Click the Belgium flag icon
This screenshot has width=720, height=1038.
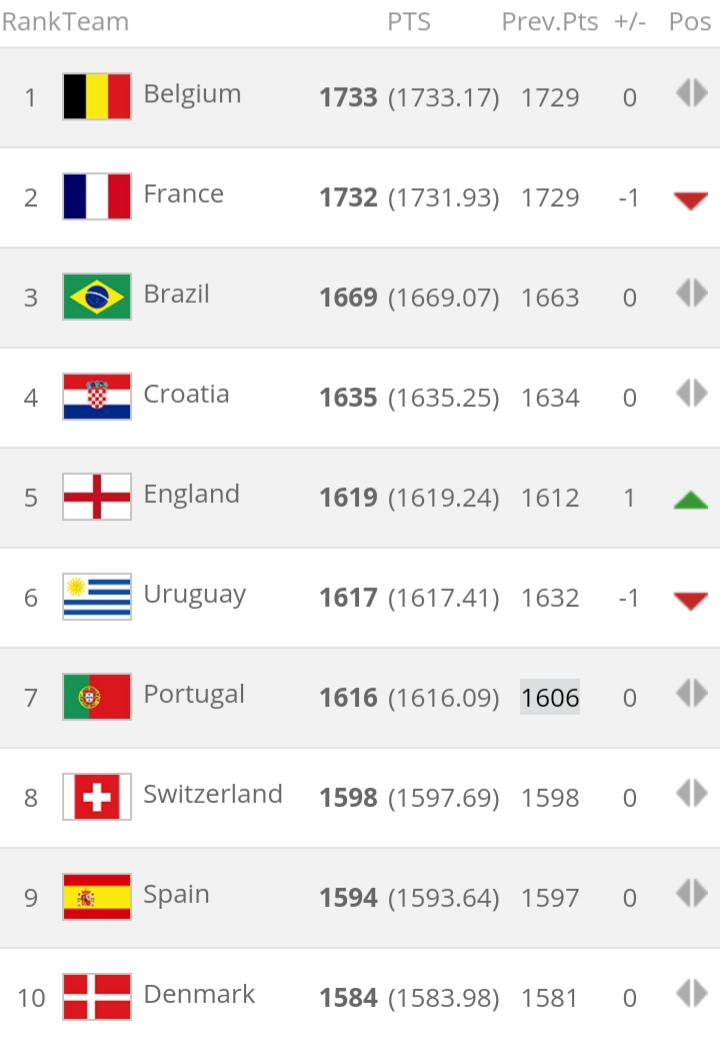tap(97, 96)
